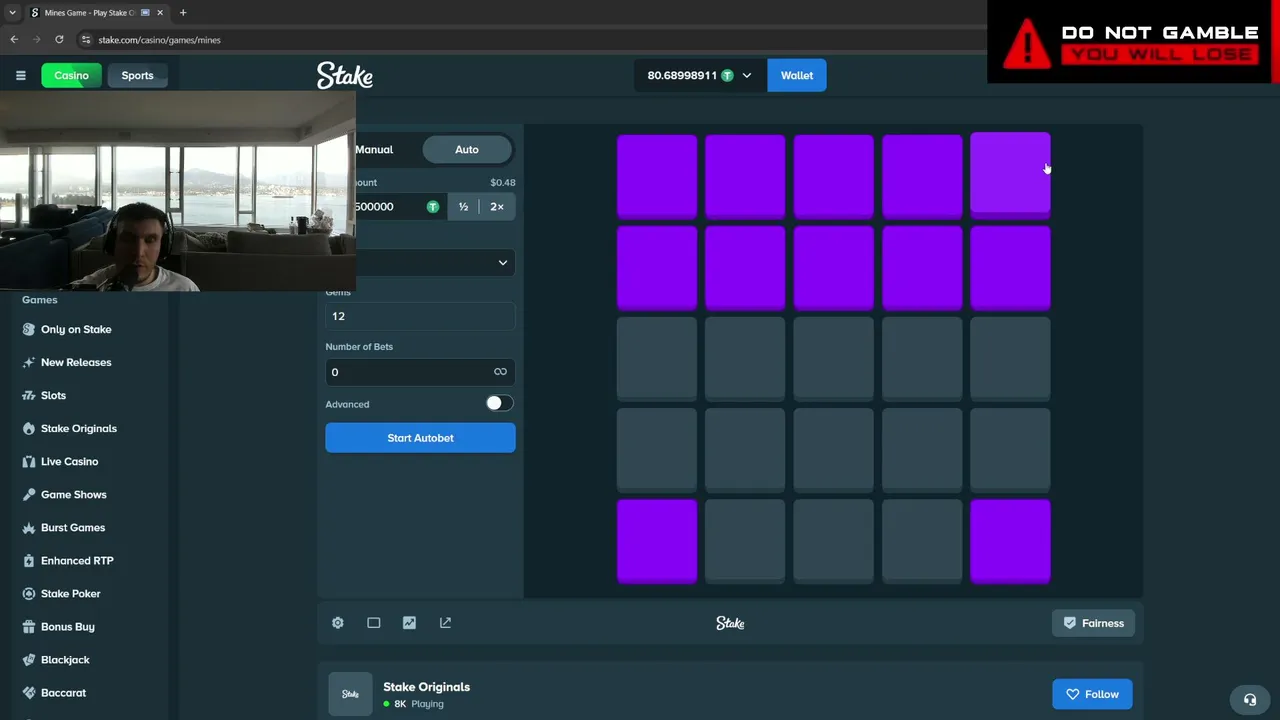
Task: Deselect the purple tile in row five, column one
Action: 657,541
